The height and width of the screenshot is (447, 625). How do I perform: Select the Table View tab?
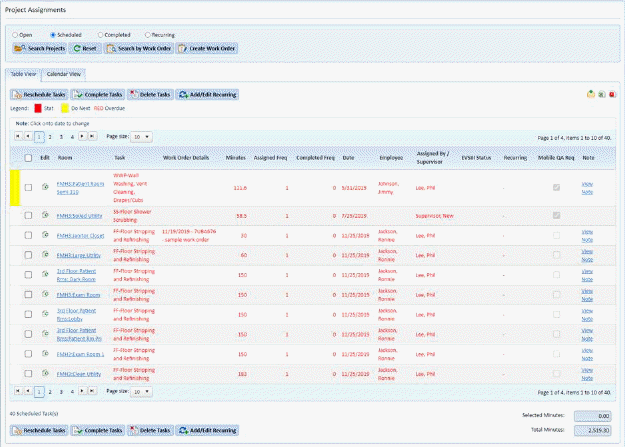(x=24, y=74)
